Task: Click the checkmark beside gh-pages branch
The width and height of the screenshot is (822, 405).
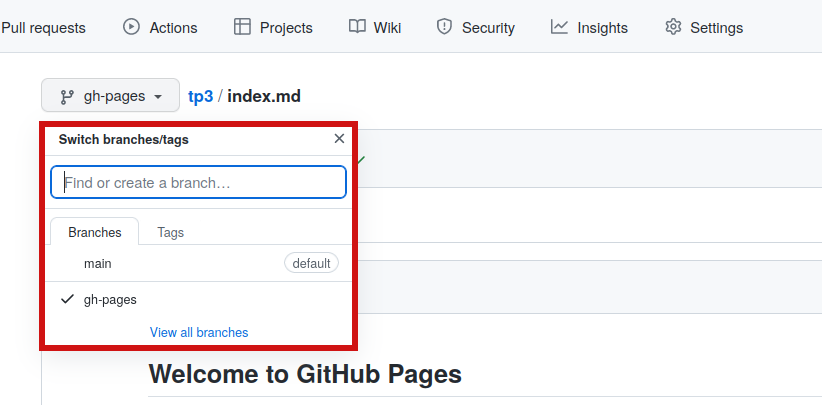Action: (67, 299)
